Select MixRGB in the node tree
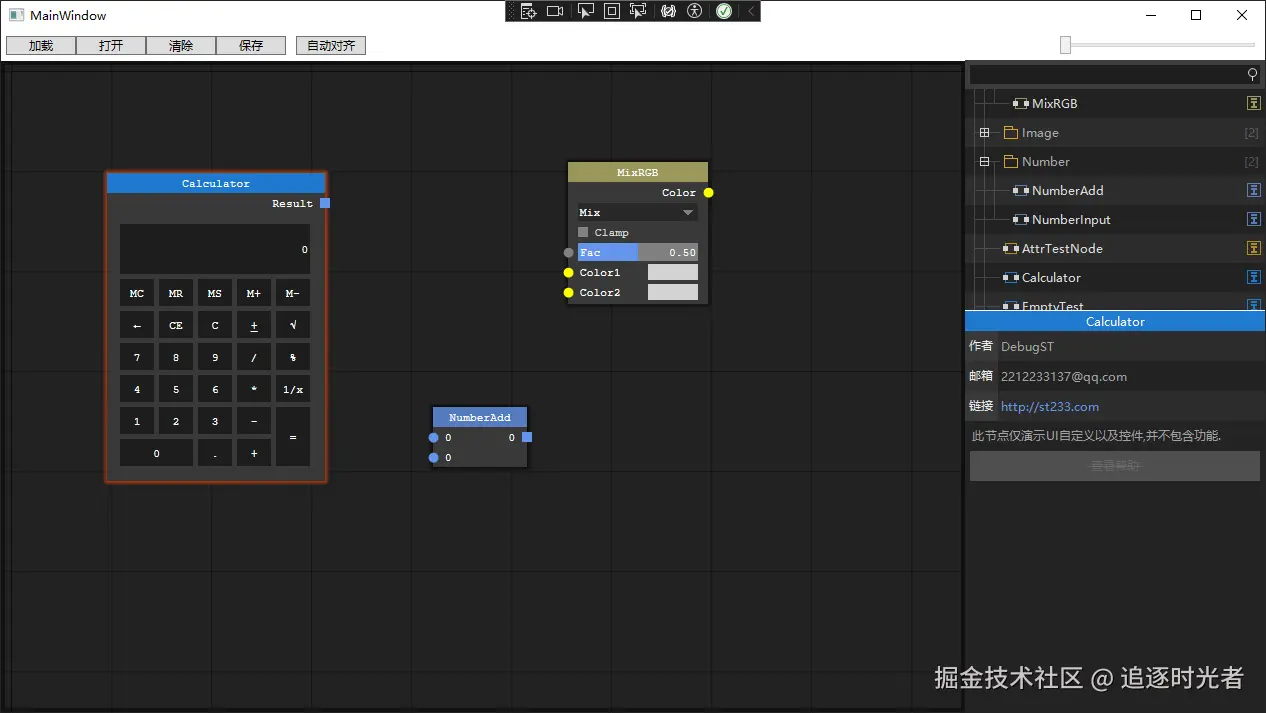The image size is (1266, 713). pyautogui.click(x=1054, y=104)
